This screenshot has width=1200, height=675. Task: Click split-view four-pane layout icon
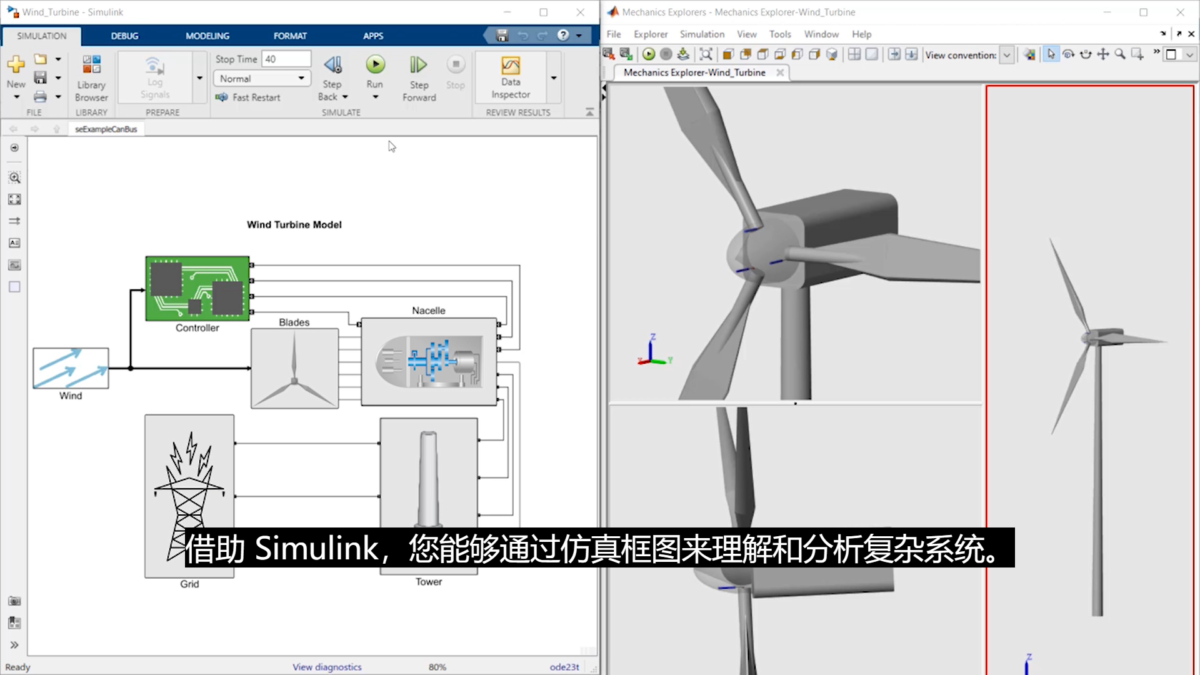pyautogui.click(x=854, y=55)
